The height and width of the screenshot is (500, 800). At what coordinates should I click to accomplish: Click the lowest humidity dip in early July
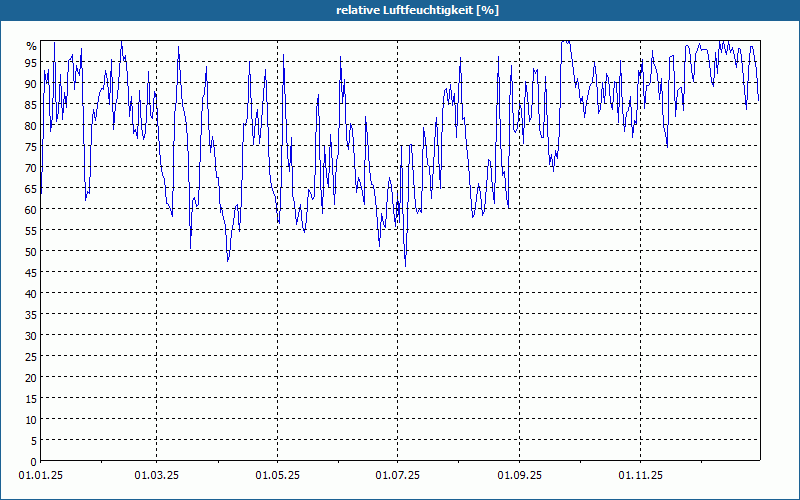point(406,265)
